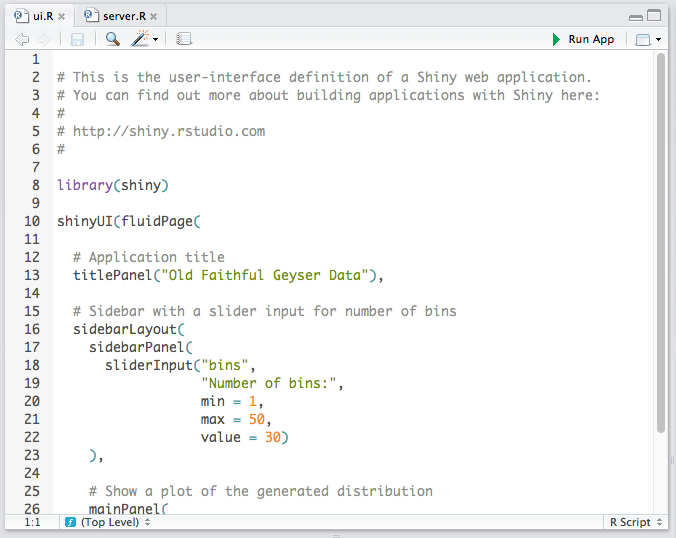The width and height of the screenshot is (676, 538).
Task: Open the Run App options dropdown arrow
Action: (x=658, y=40)
